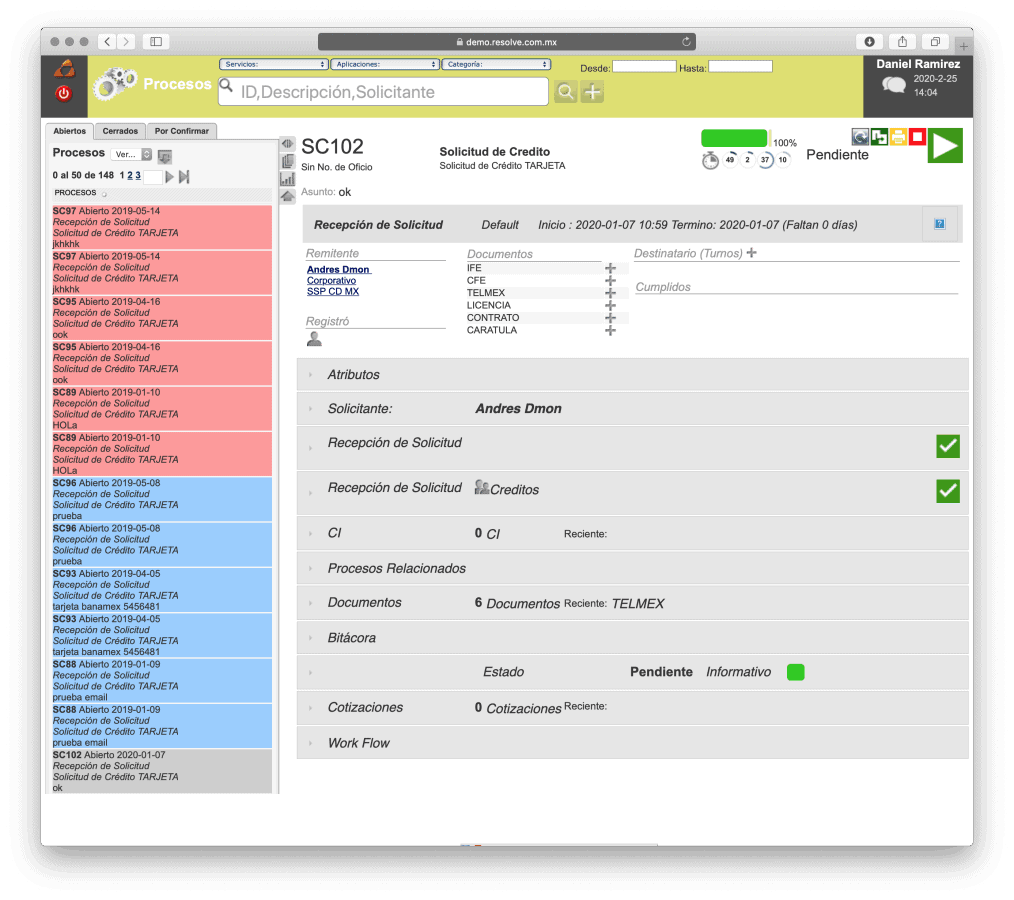
Task: Toggle first Recepción de Solicitud green checkbox
Action: click(947, 446)
